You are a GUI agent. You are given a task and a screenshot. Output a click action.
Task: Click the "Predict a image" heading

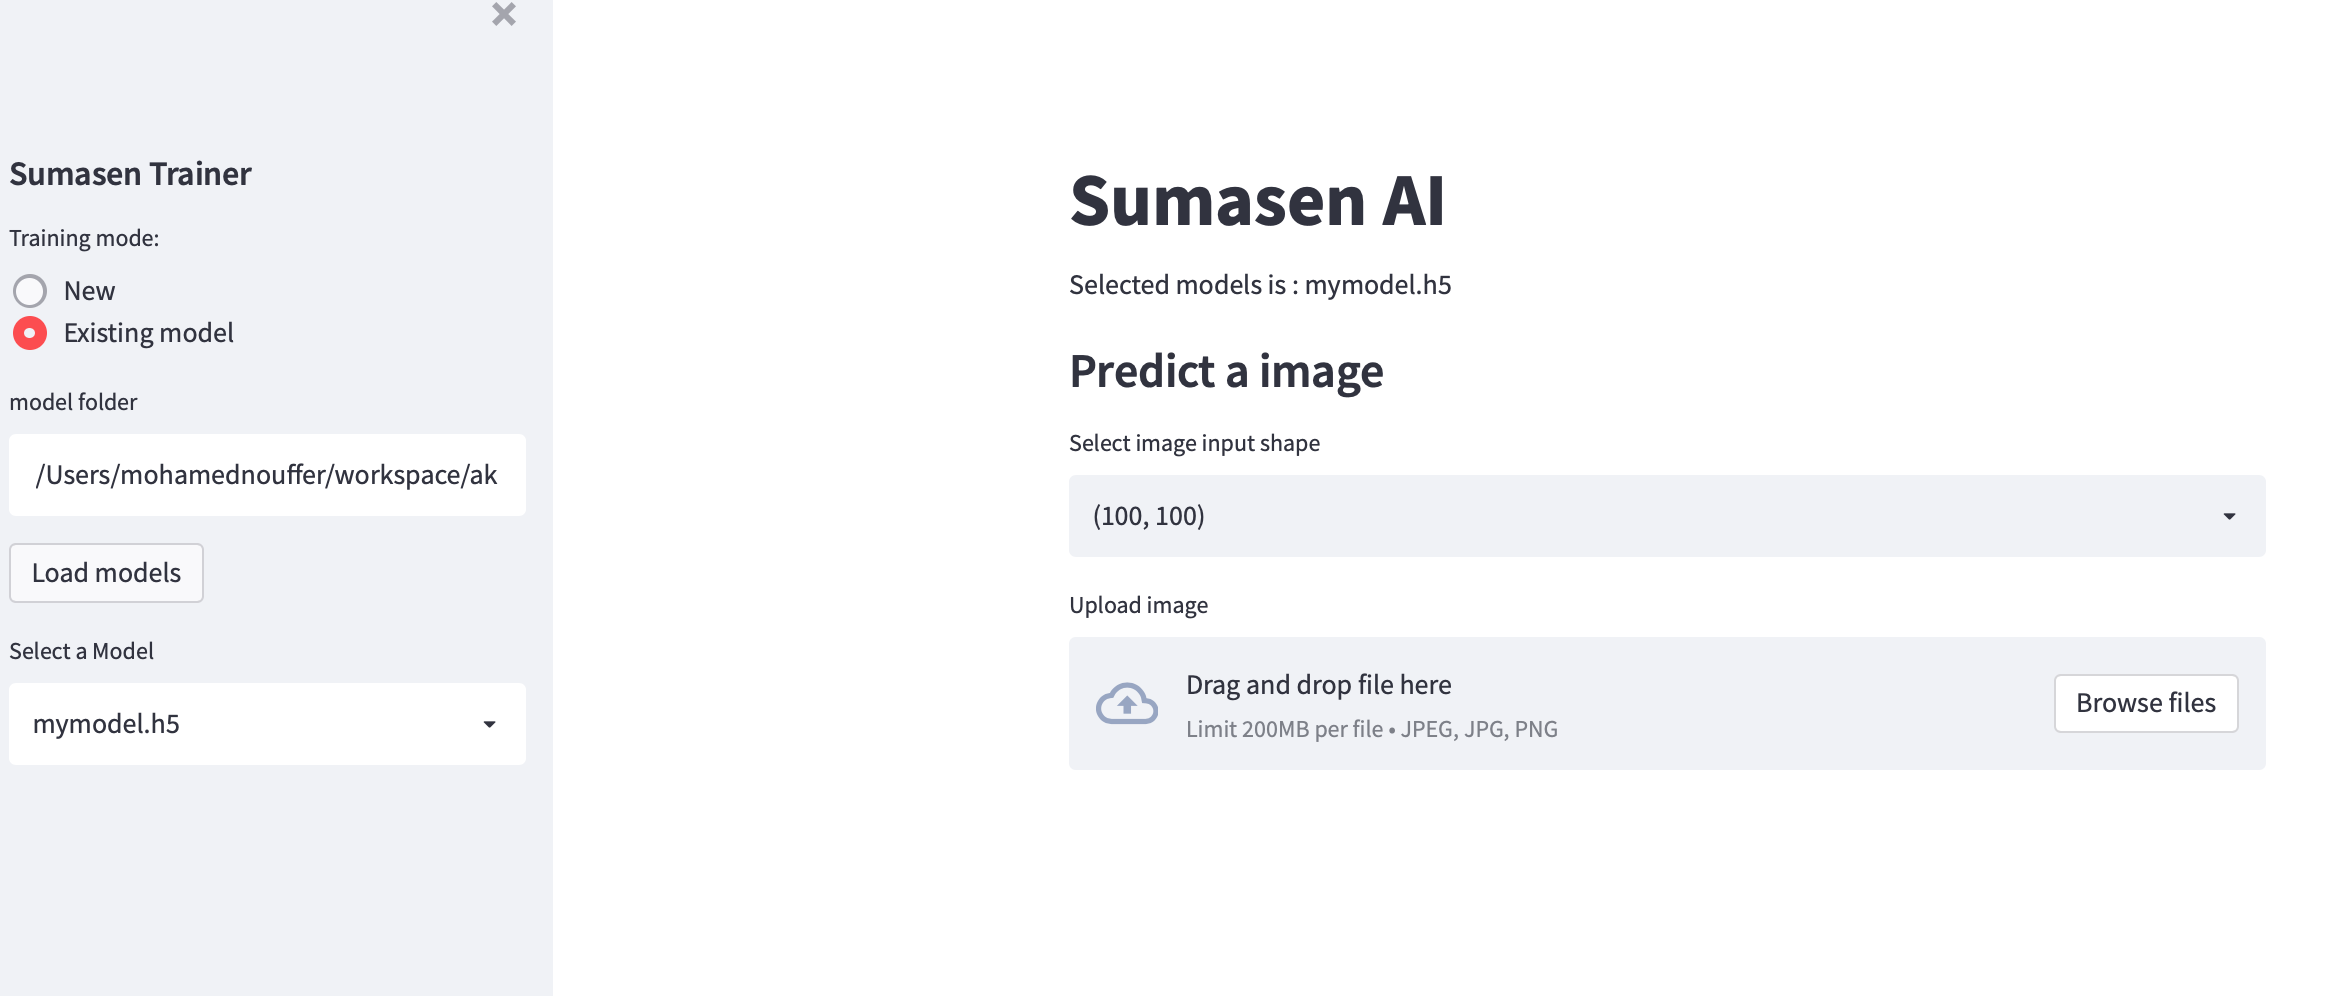1226,371
